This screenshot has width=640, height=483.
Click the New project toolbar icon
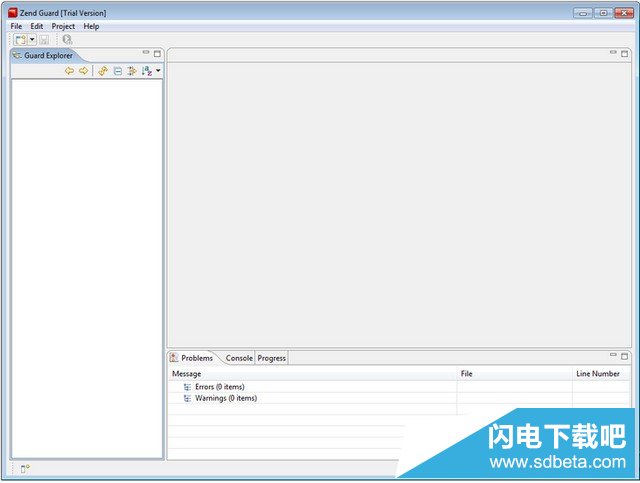(19, 39)
